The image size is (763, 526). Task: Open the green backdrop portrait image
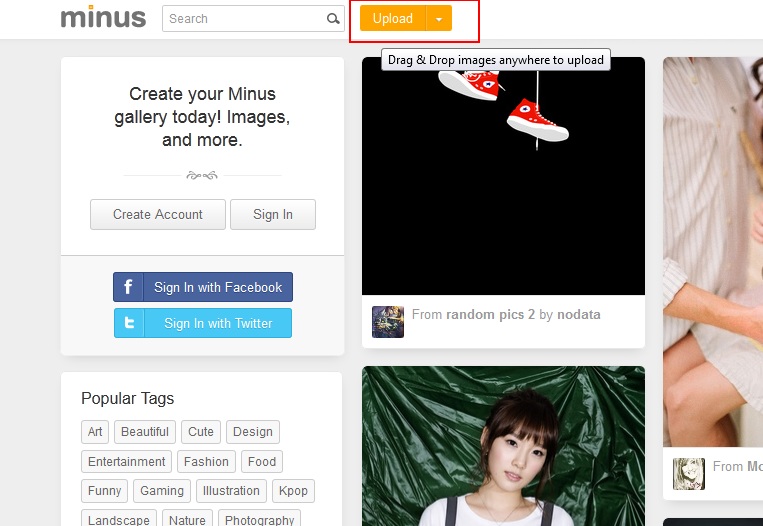503,446
